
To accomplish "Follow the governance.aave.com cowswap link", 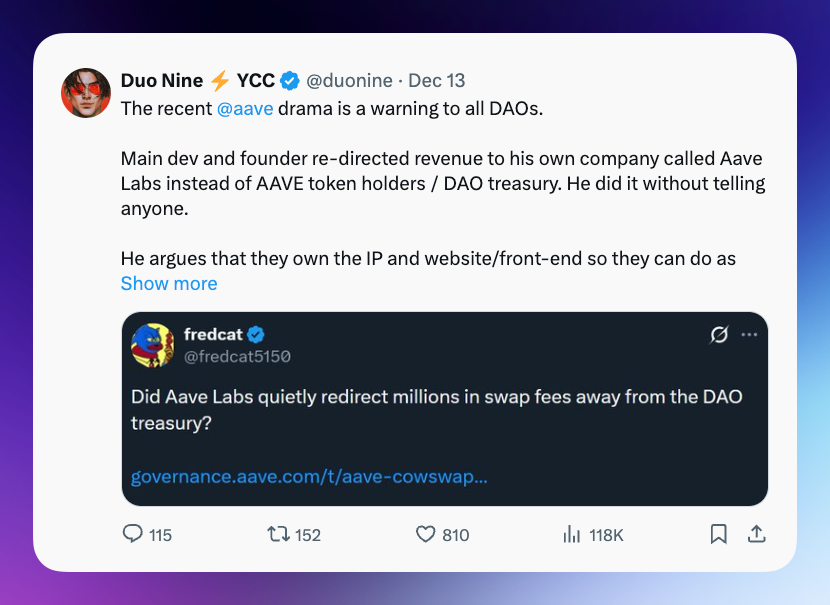I will pos(307,477).
